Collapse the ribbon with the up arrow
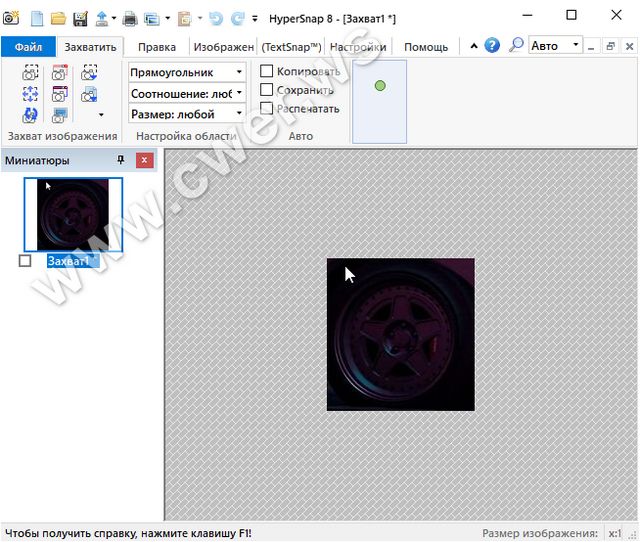This screenshot has height=542, width=640. 471,46
